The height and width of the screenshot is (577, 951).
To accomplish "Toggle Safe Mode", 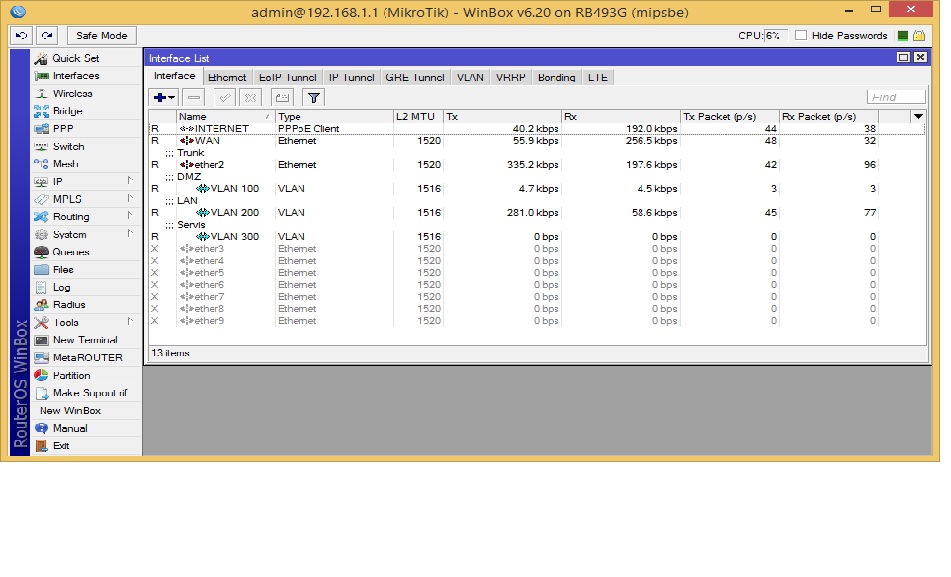I will [x=100, y=35].
